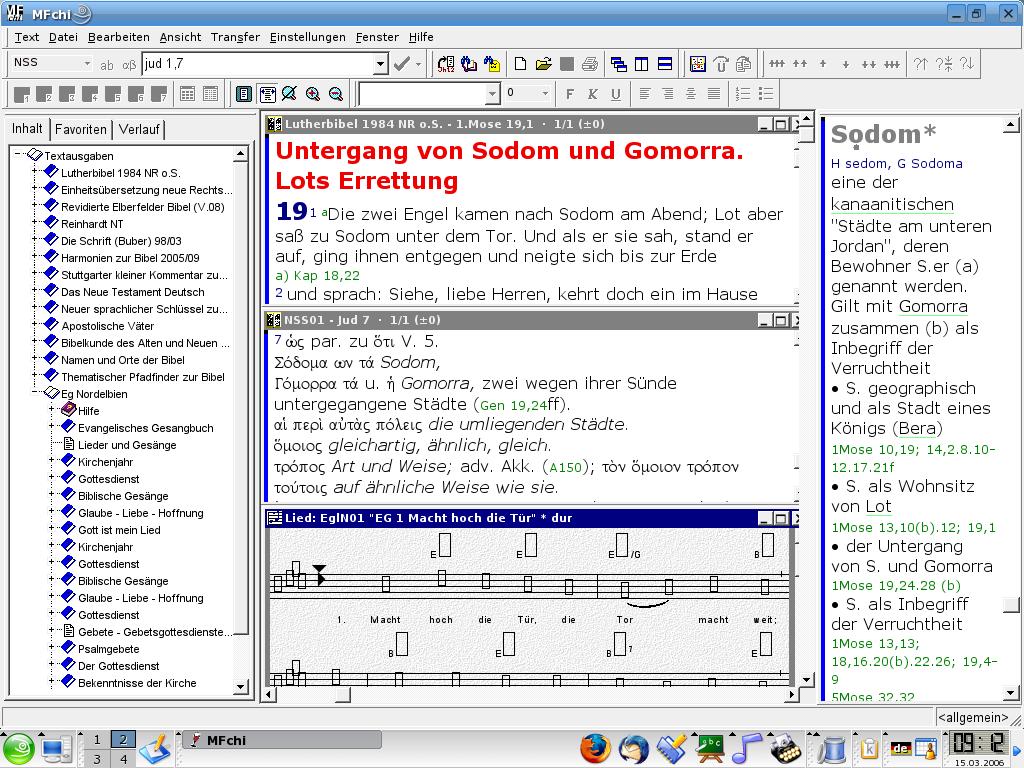
Task: Click the song window horizontal scrollbar
Action: pos(560,694)
